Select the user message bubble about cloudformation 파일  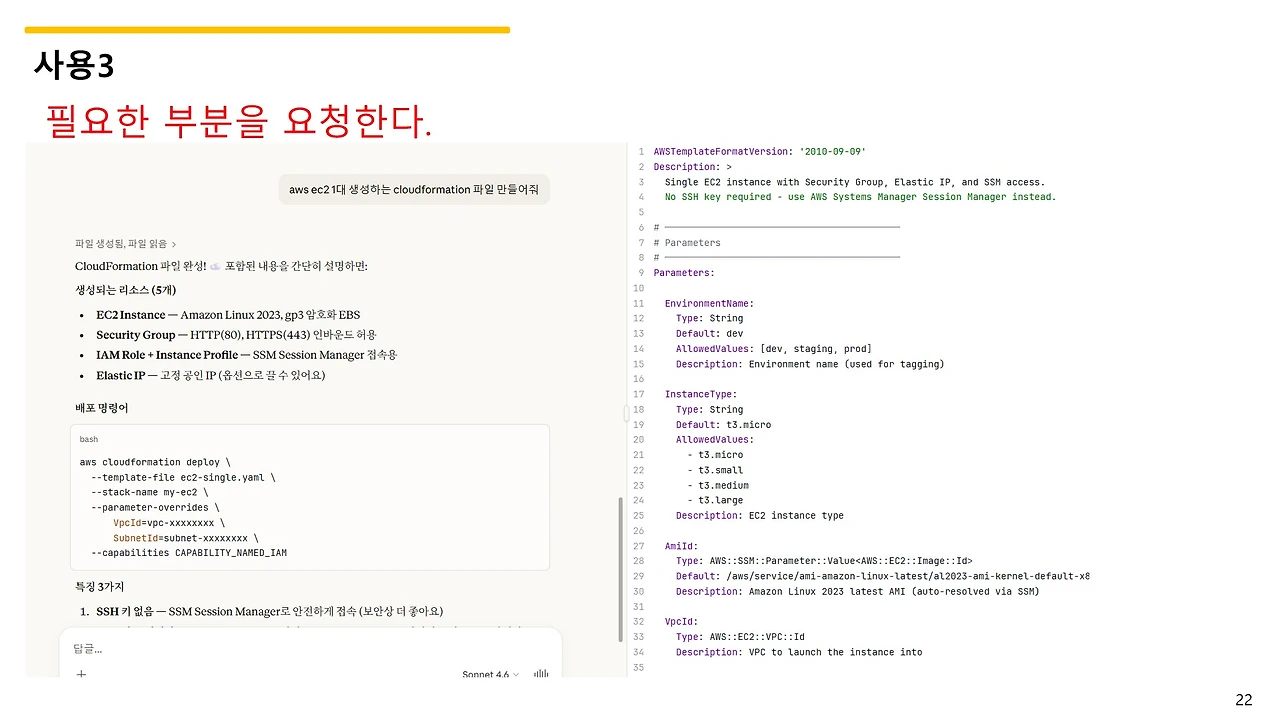(x=414, y=189)
